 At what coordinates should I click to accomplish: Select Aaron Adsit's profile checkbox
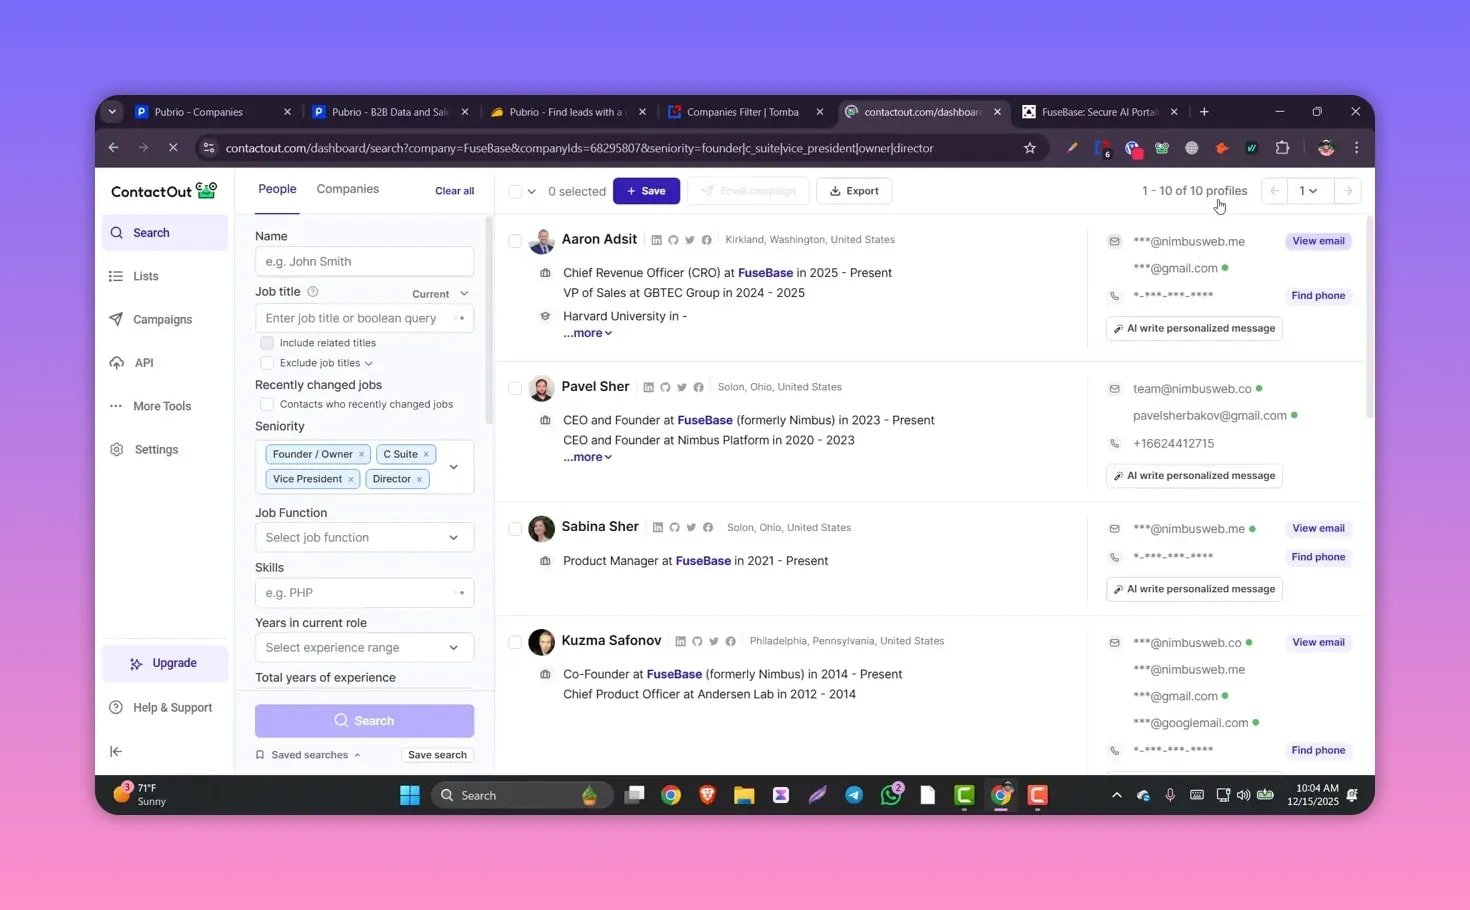click(x=515, y=241)
